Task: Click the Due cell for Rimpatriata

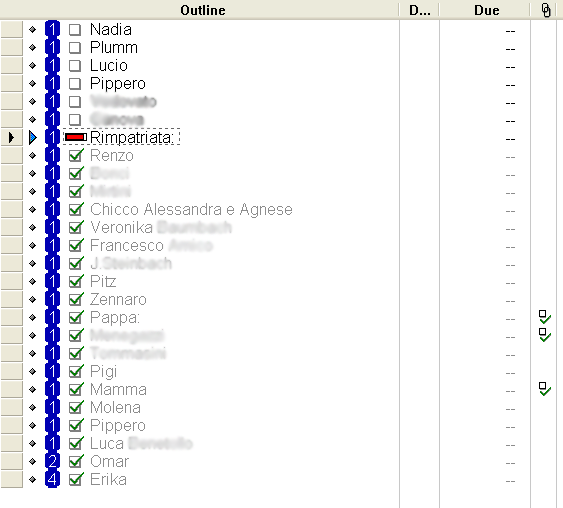Action: [x=485, y=138]
